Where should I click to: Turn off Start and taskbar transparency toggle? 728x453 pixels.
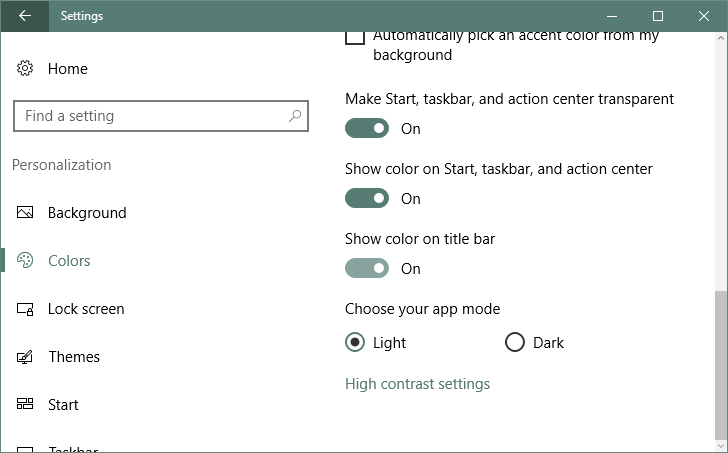pyautogui.click(x=367, y=128)
